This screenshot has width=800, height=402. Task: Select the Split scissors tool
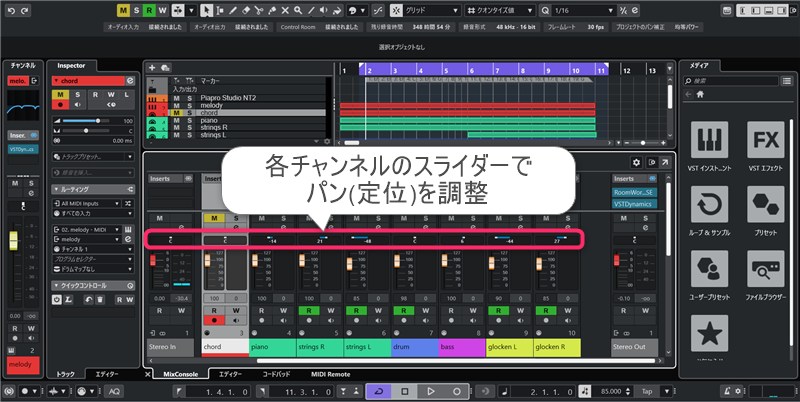(259, 10)
